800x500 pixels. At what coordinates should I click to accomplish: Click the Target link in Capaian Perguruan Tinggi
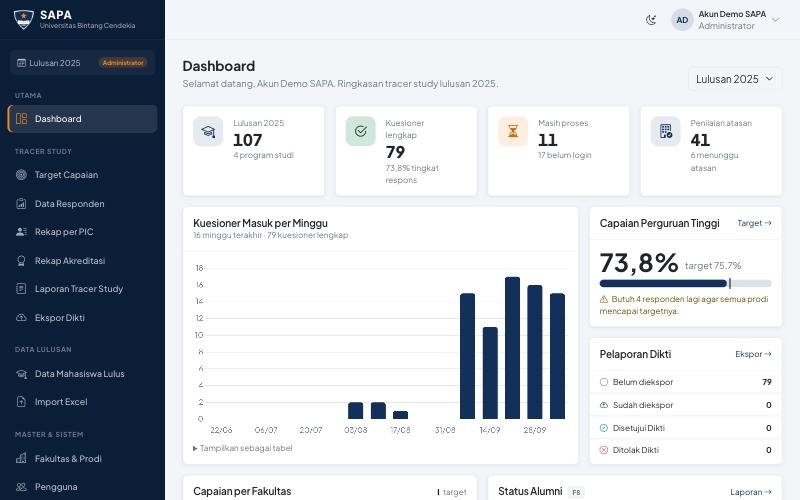(754, 223)
